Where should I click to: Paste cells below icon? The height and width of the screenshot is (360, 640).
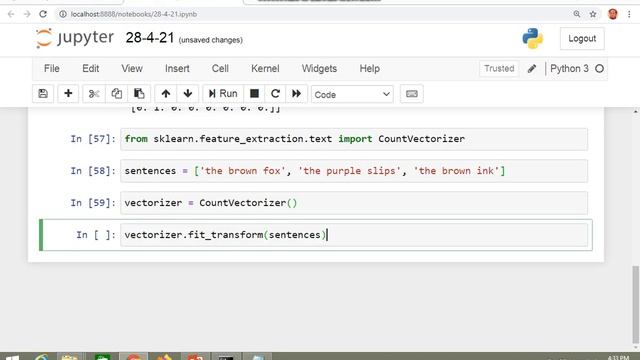pyautogui.click(x=139, y=94)
